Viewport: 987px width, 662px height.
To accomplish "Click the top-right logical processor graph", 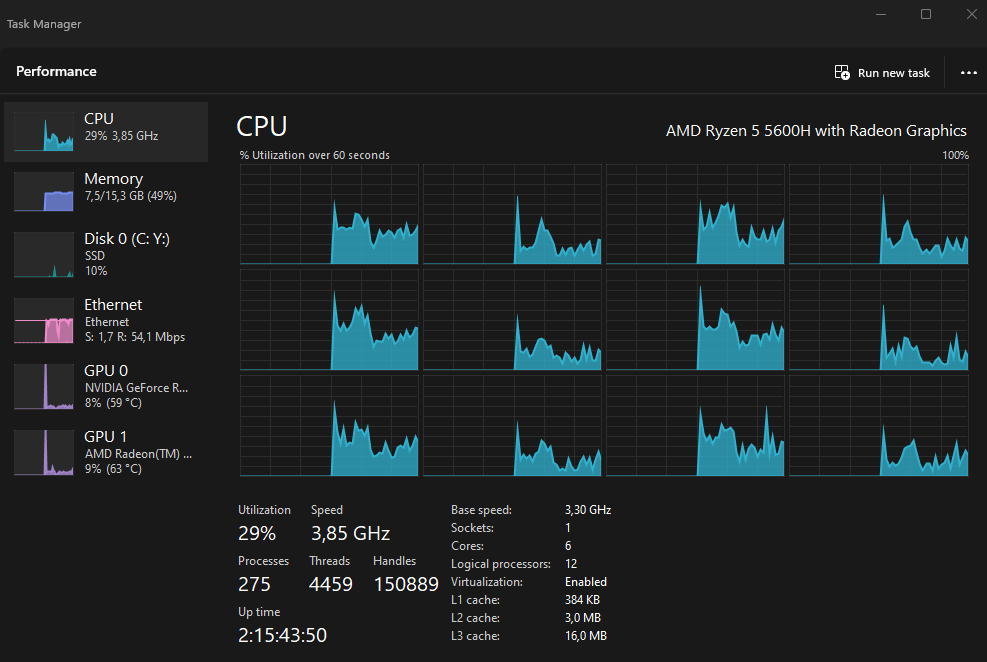I will 878,215.
